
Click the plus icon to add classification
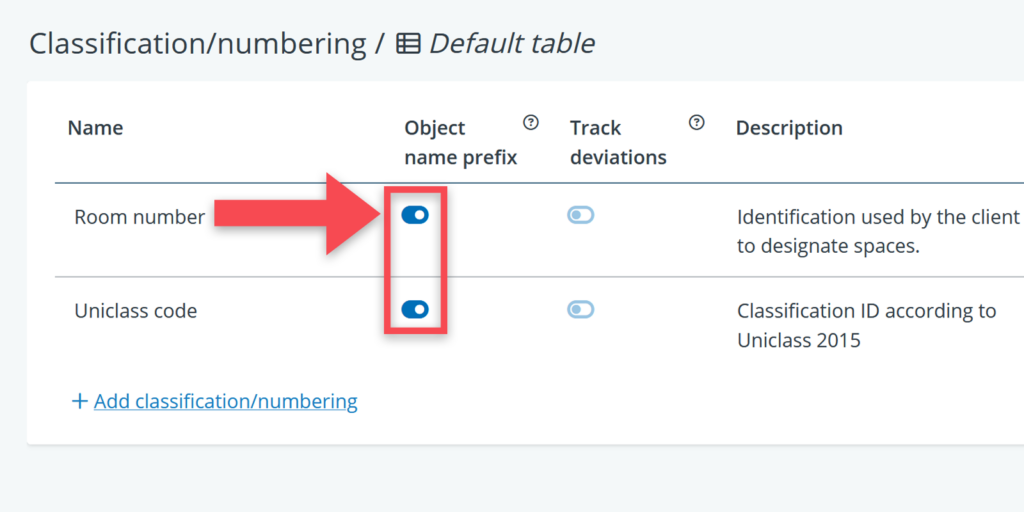[80, 401]
